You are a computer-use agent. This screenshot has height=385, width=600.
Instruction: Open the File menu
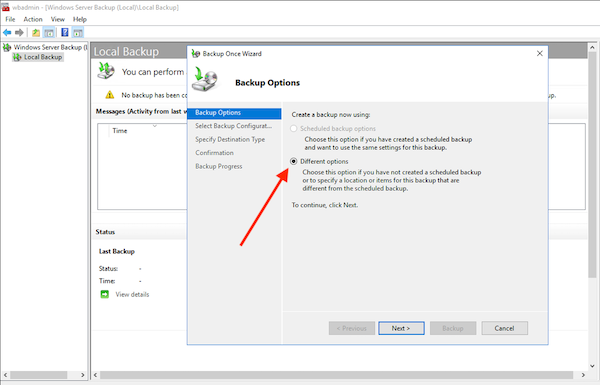point(10,19)
